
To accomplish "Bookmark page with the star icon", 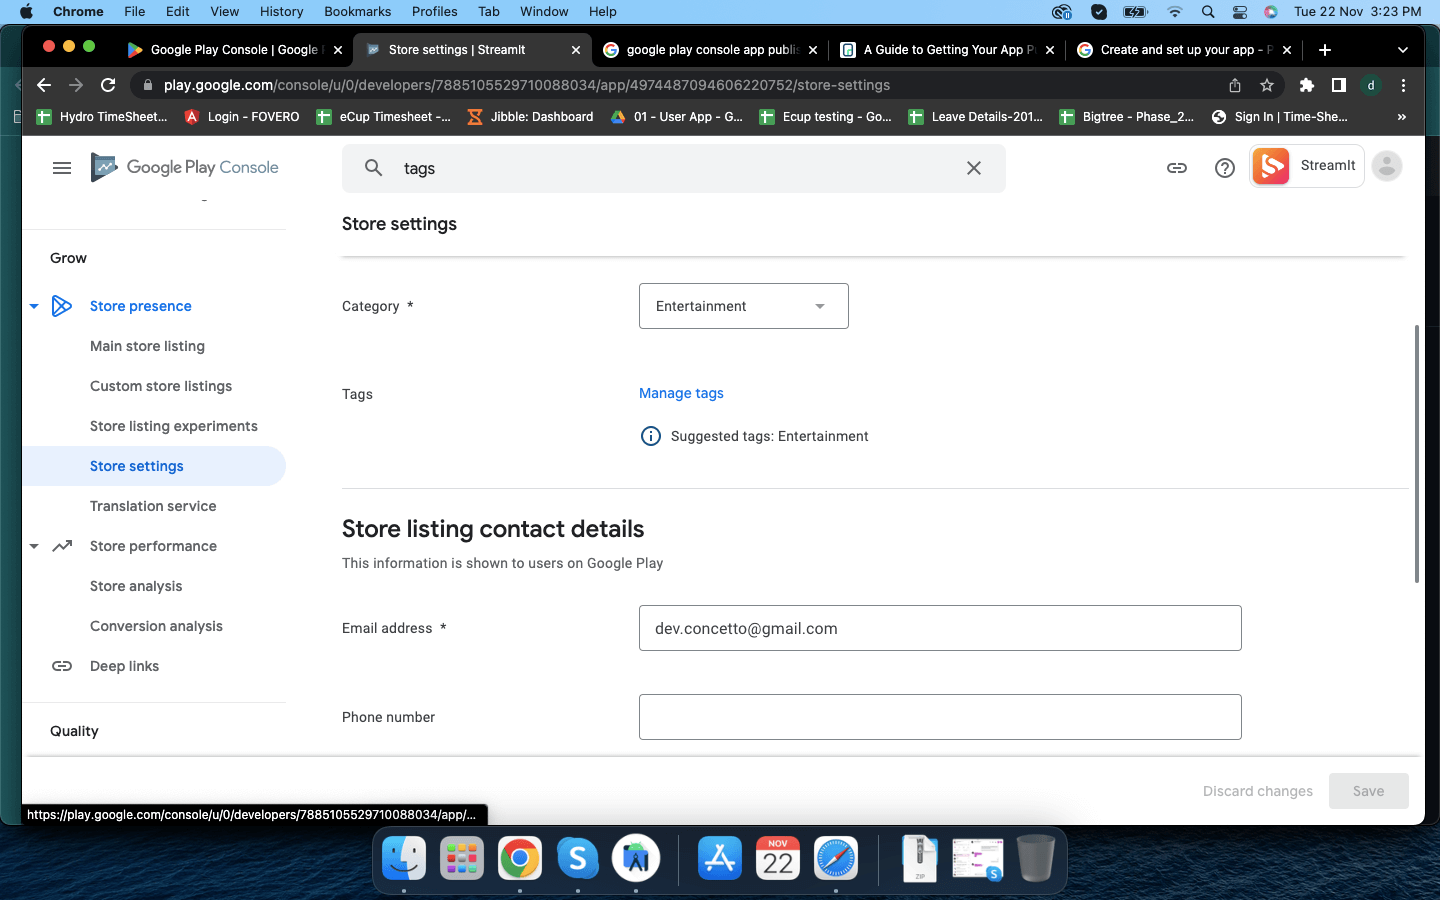I will [1267, 85].
